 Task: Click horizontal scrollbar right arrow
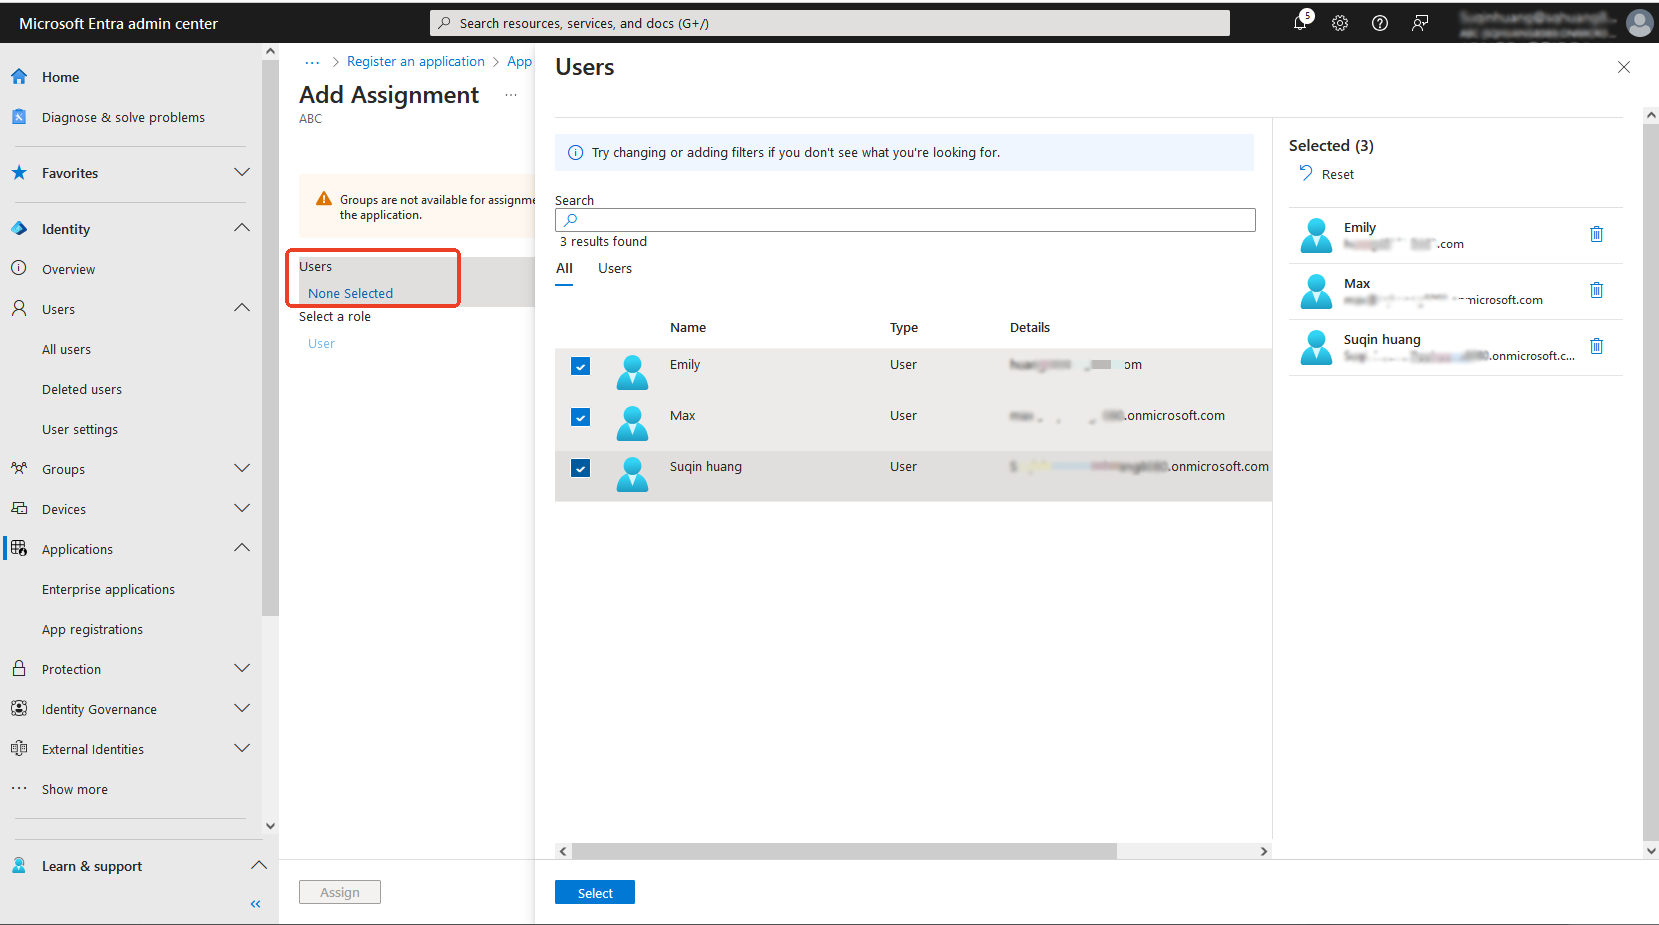(1264, 851)
